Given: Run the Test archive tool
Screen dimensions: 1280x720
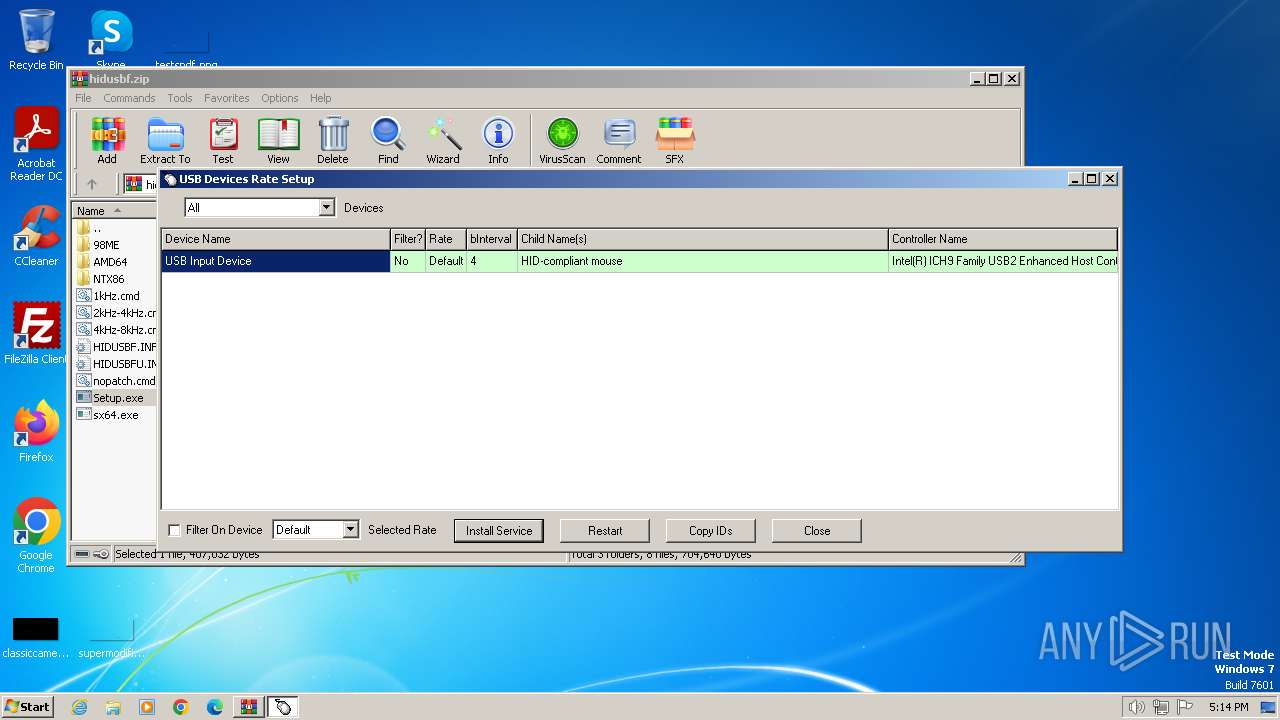Looking at the screenshot, I should click(x=223, y=140).
